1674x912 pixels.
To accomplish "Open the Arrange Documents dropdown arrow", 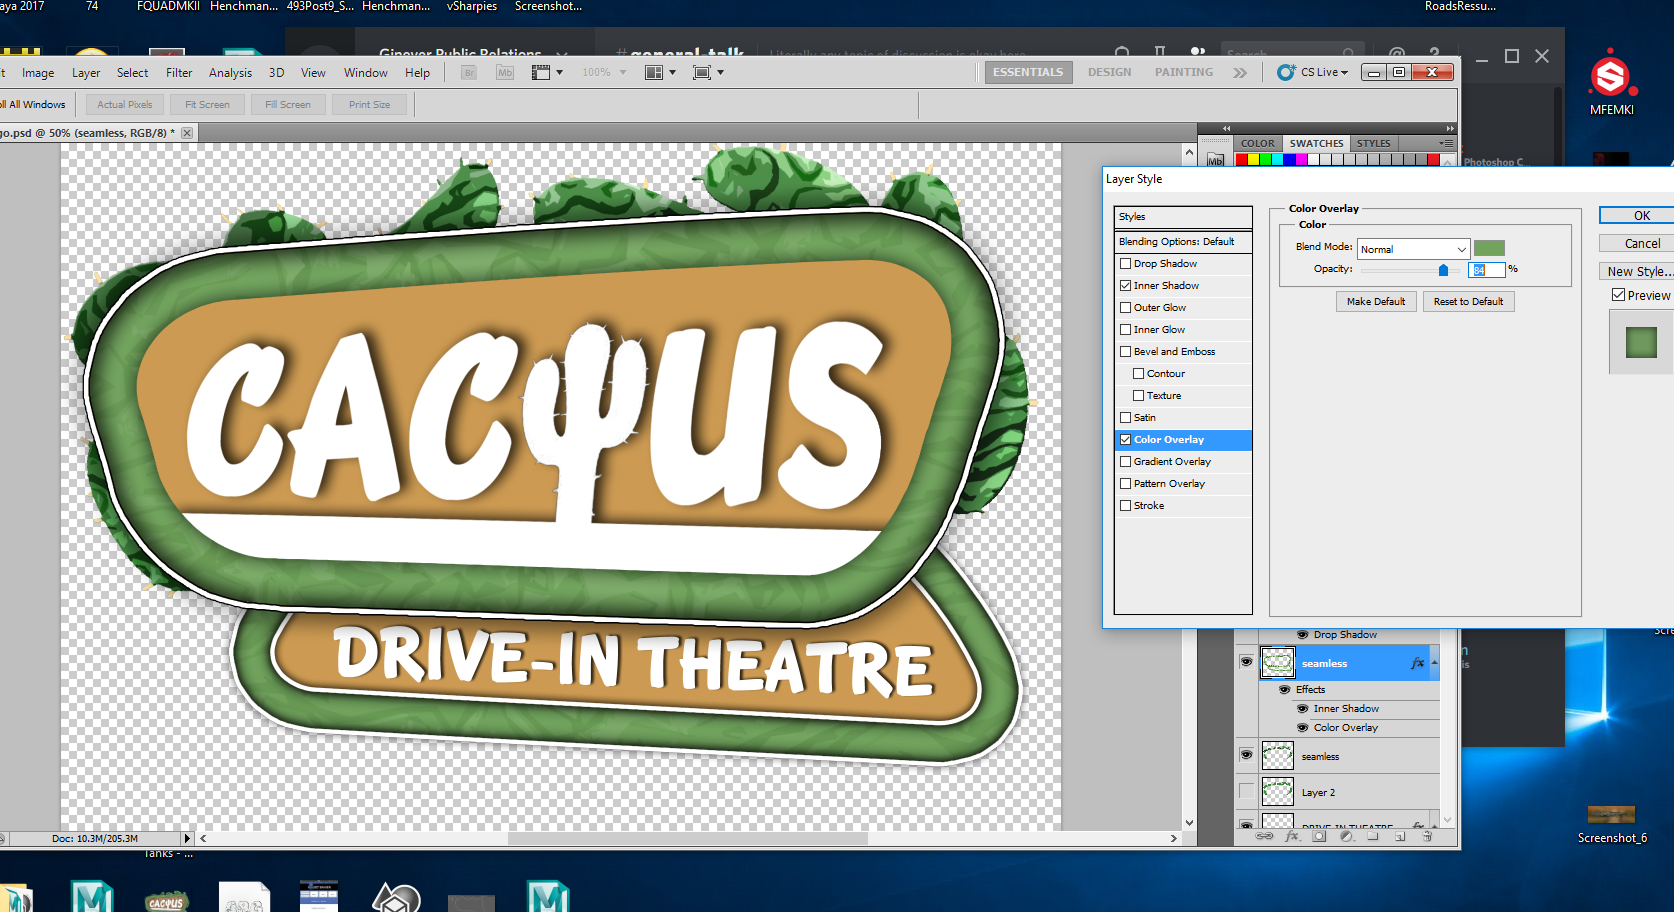I will (x=672, y=72).
